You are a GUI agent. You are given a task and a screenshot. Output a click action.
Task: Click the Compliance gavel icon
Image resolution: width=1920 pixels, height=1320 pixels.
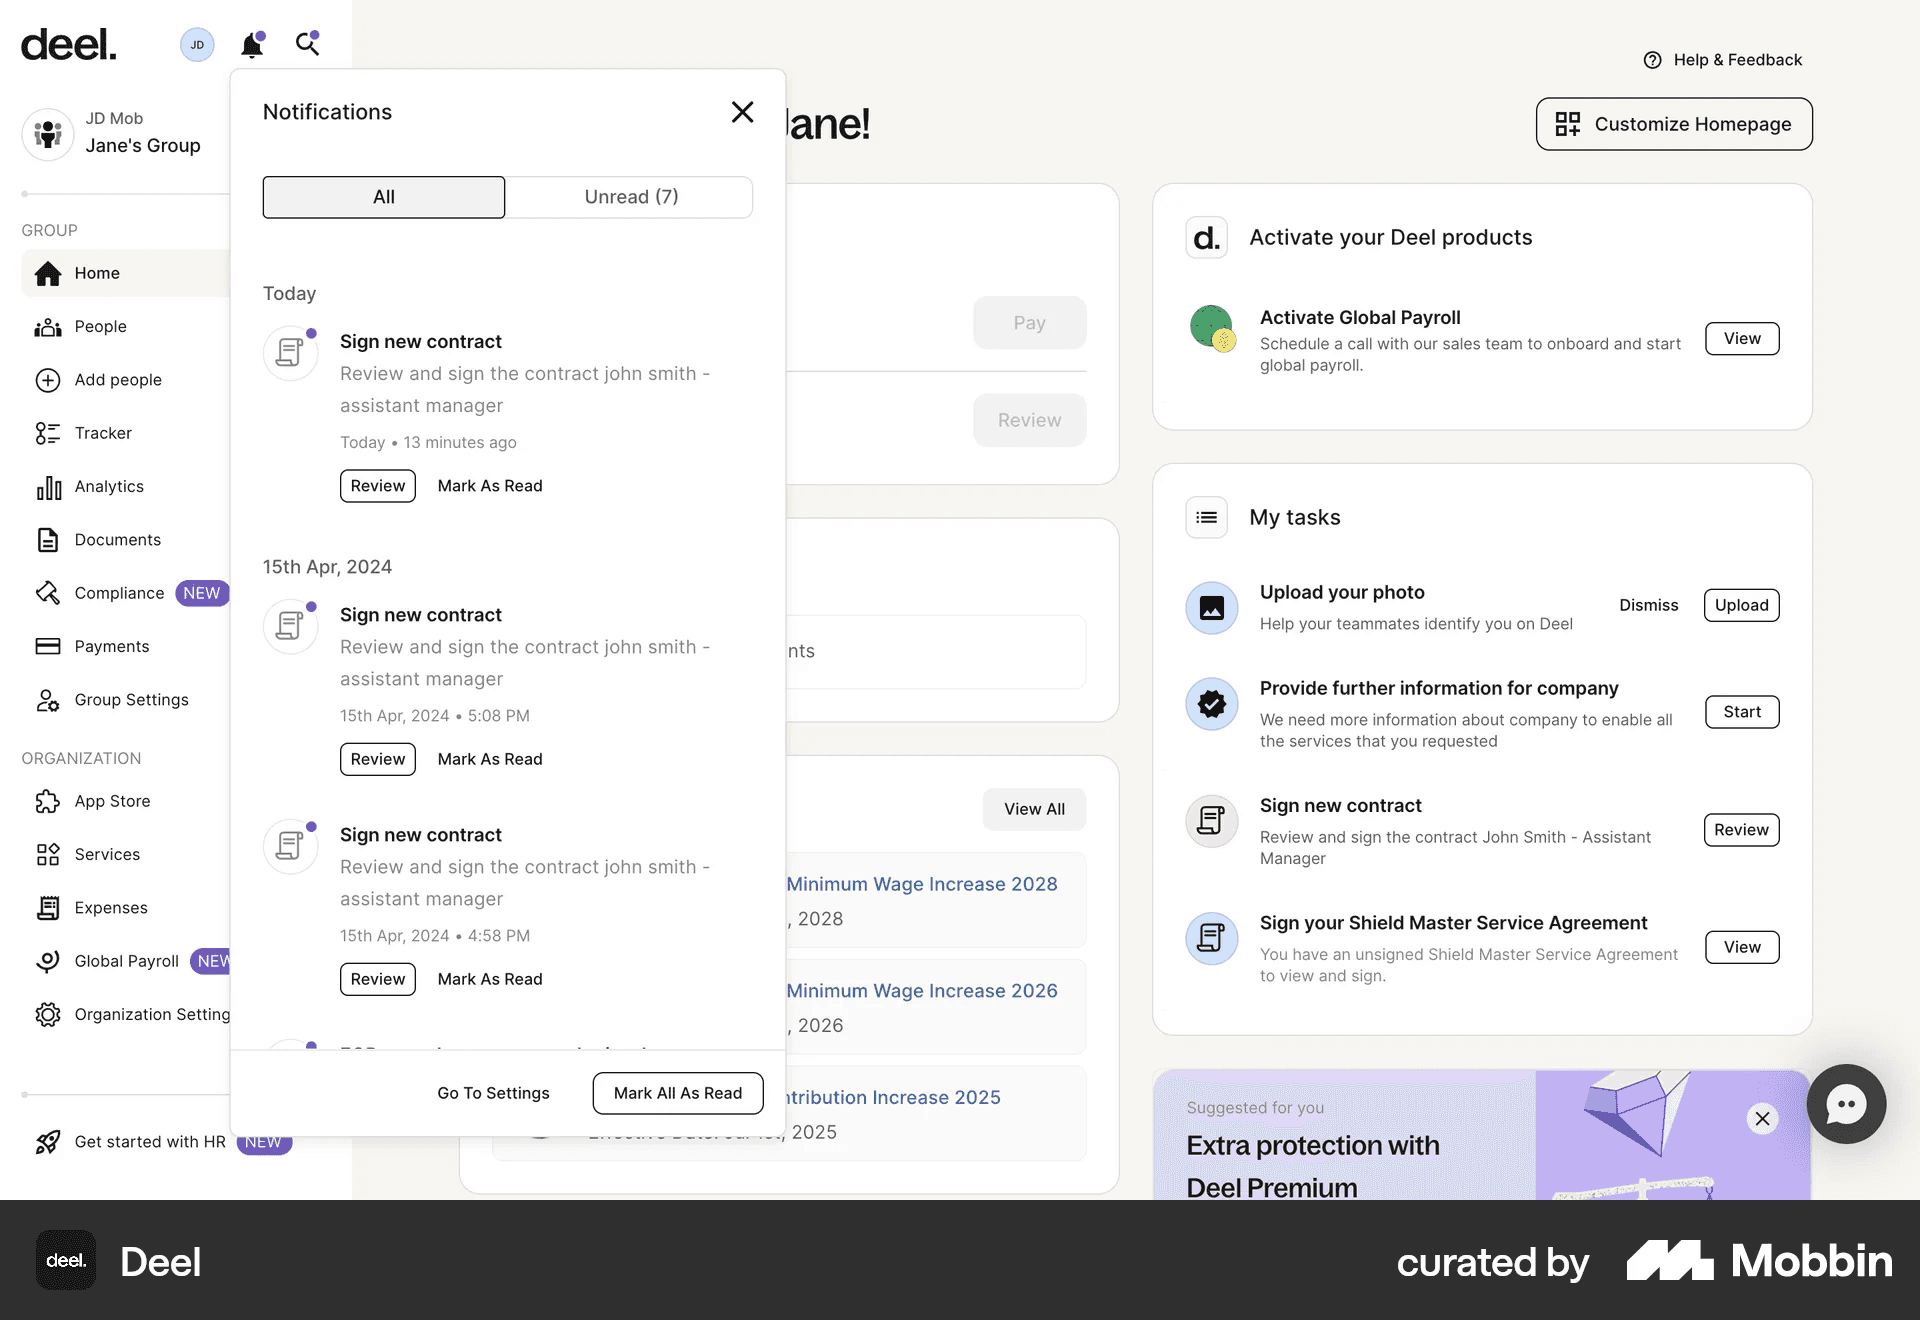pos(48,593)
